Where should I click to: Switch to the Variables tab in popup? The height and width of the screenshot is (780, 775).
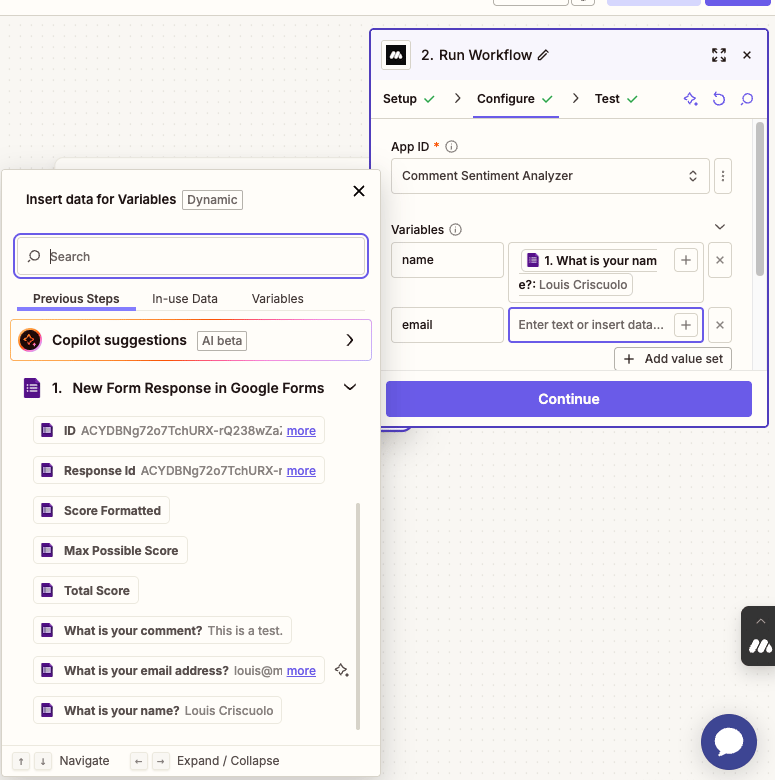pyautogui.click(x=278, y=299)
